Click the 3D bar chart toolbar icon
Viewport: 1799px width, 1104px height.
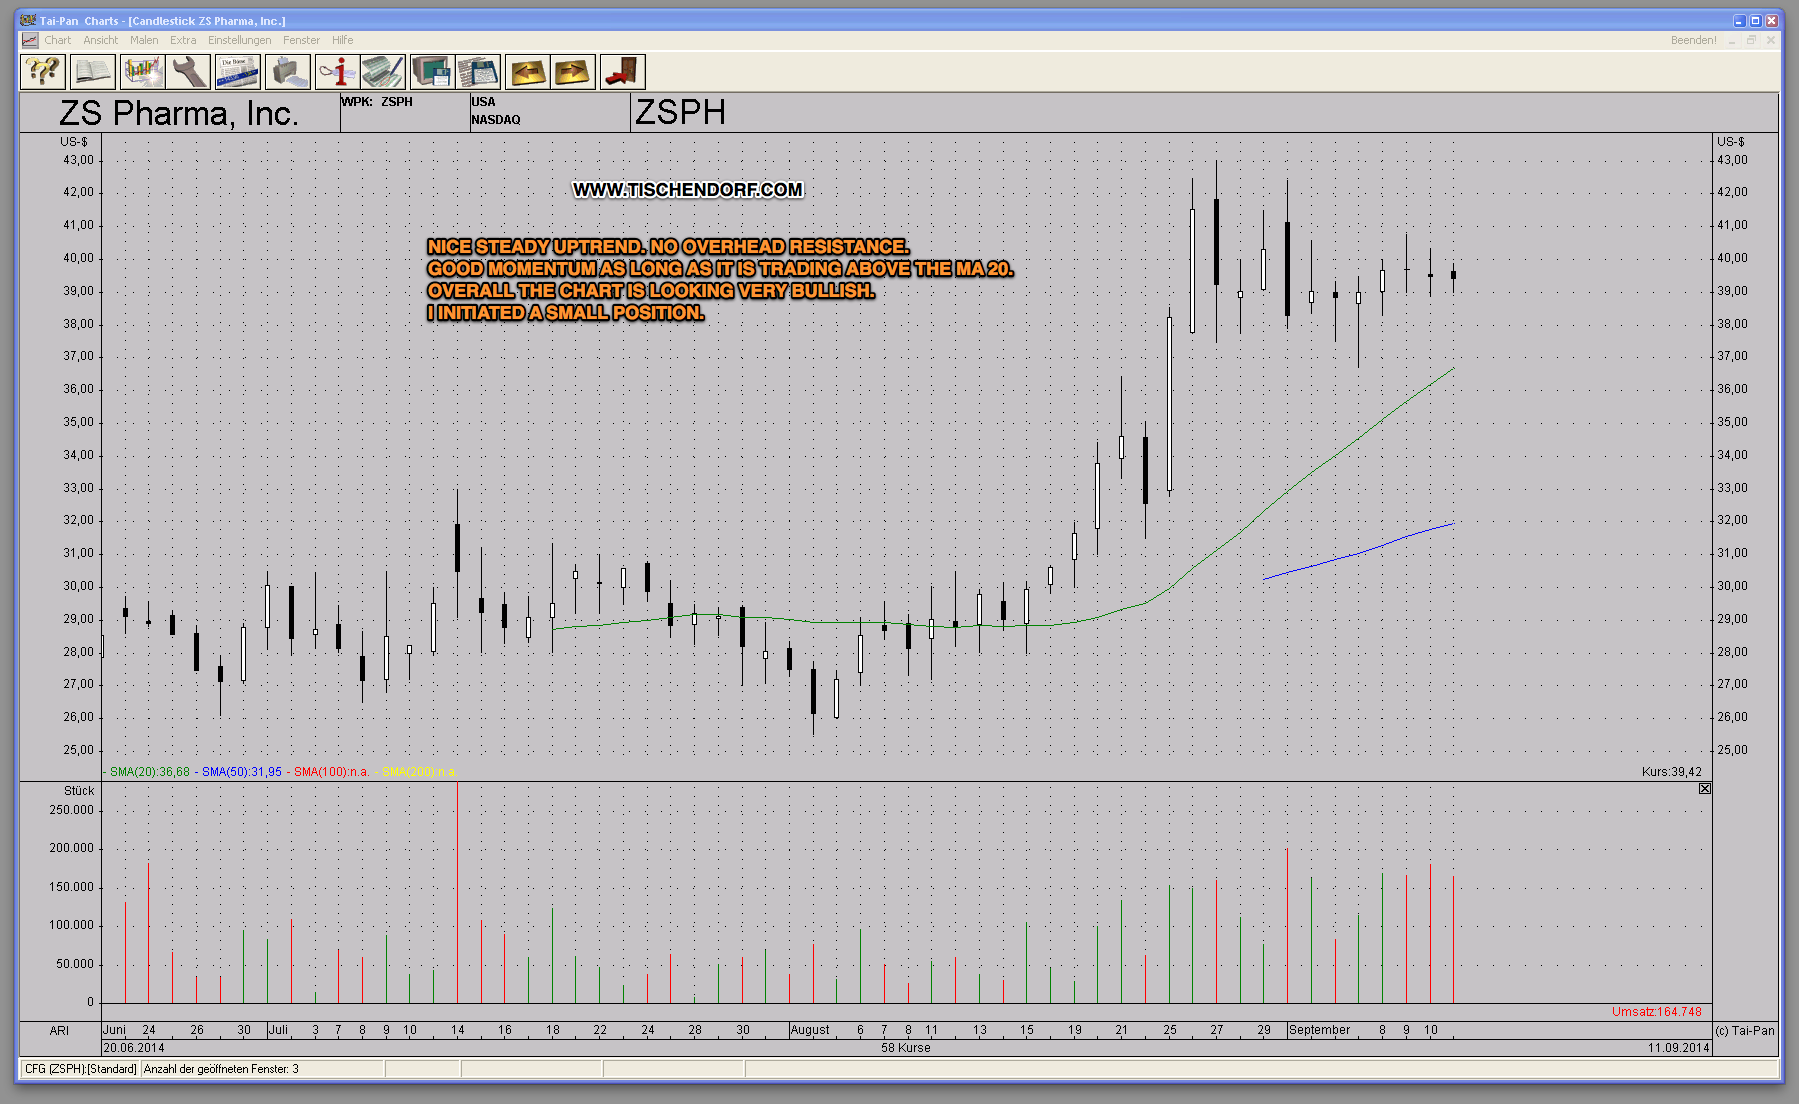pos(142,72)
